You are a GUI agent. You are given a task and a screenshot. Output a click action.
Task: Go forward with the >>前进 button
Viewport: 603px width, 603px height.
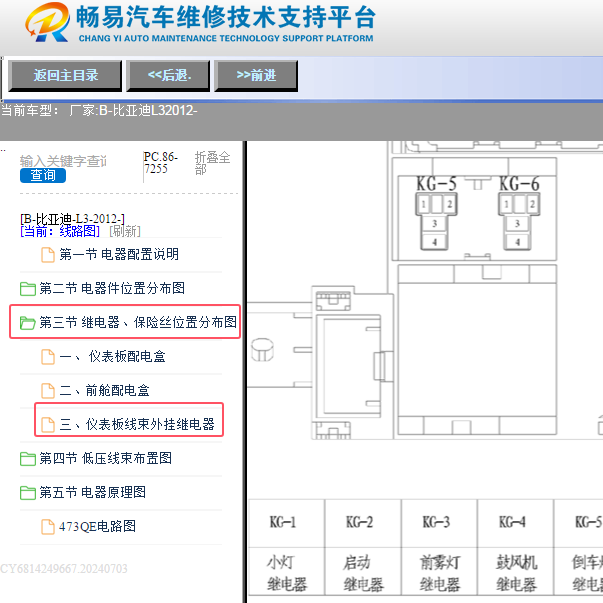click(256, 76)
